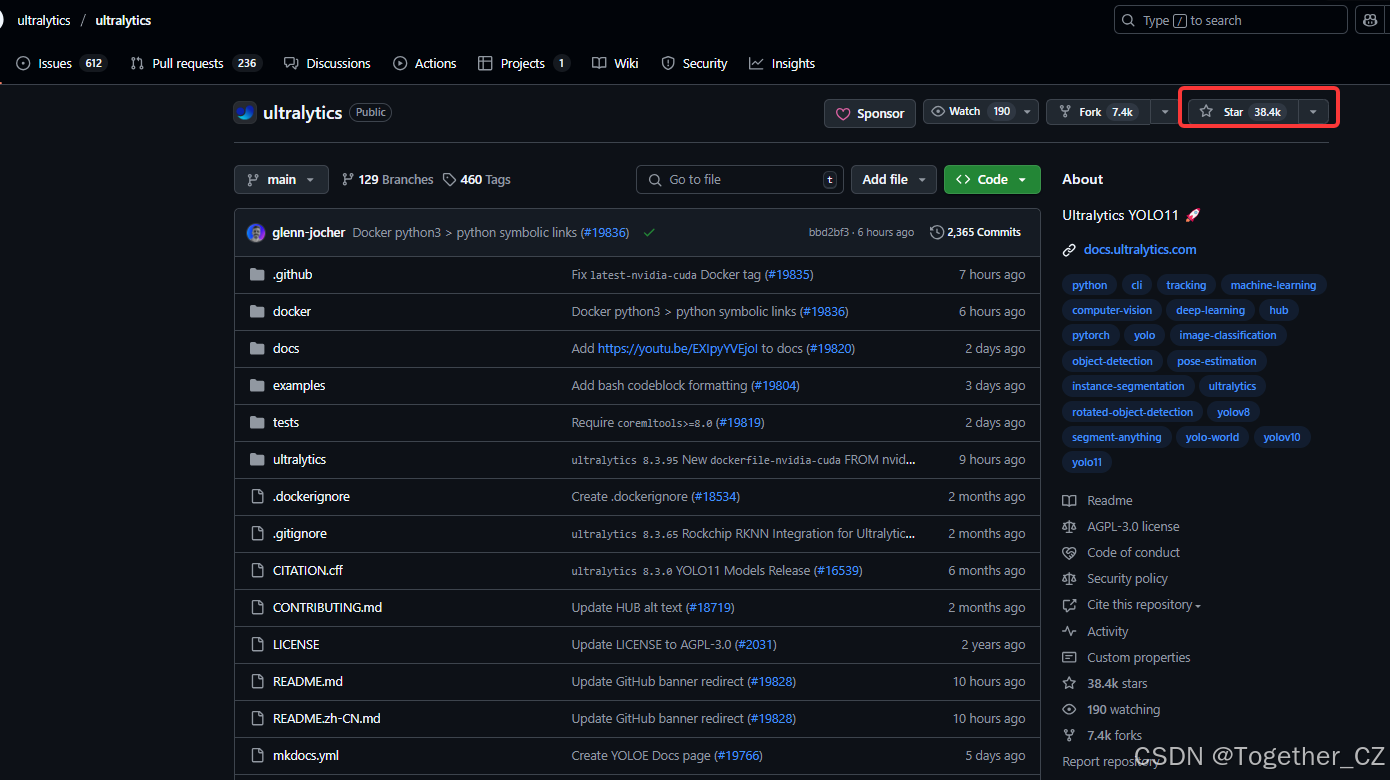The height and width of the screenshot is (780, 1390).
Task: Open the docker folder
Action: pos(292,311)
